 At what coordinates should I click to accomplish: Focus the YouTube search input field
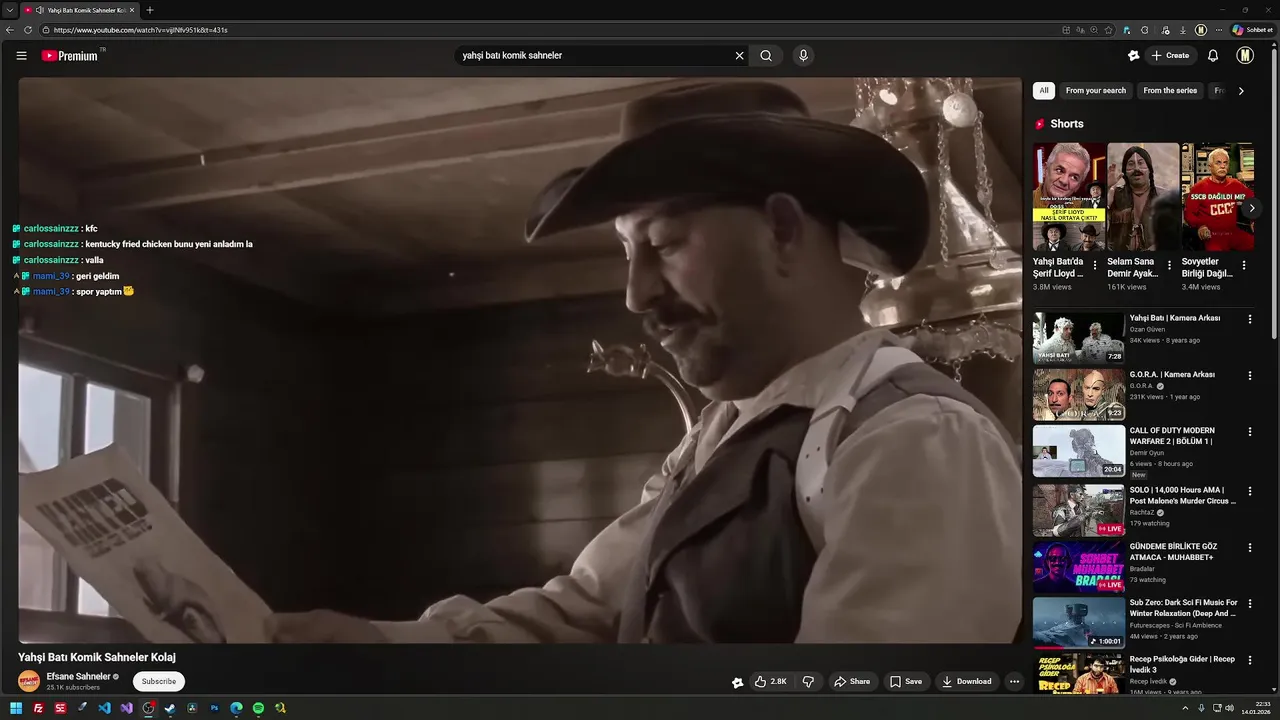[595, 56]
